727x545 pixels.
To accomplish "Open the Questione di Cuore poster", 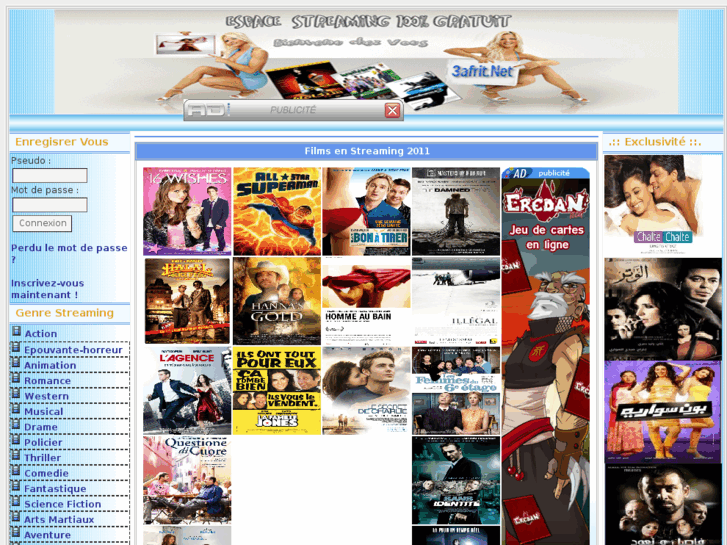I will click(187, 481).
